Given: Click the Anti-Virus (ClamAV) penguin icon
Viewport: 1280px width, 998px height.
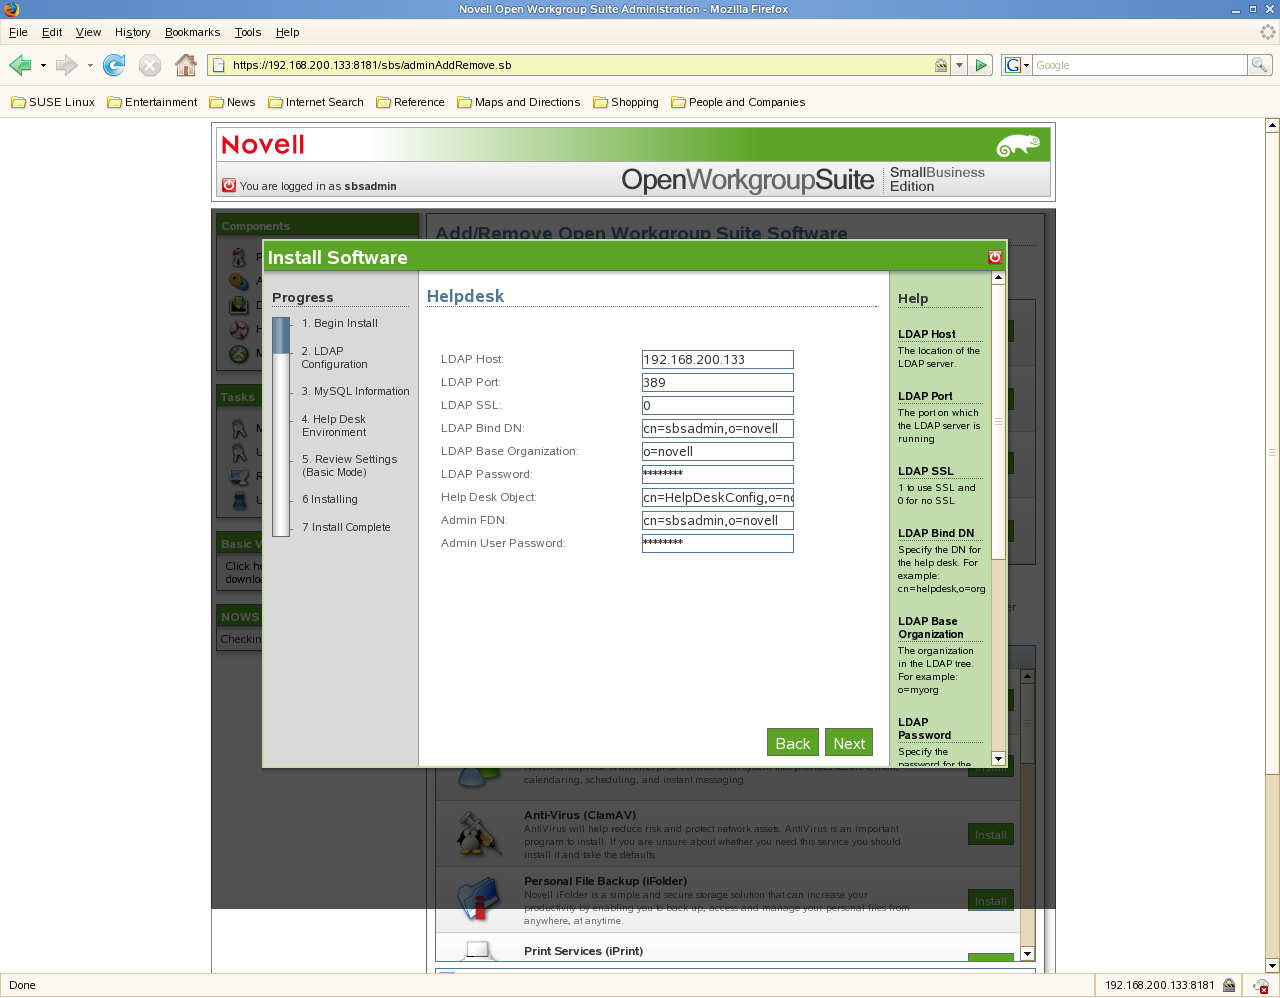Looking at the screenshot, I should tap(479, 834).
